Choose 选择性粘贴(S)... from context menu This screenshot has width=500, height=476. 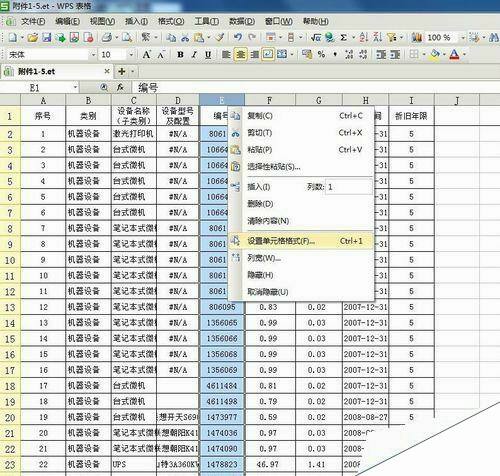(301, 166)
